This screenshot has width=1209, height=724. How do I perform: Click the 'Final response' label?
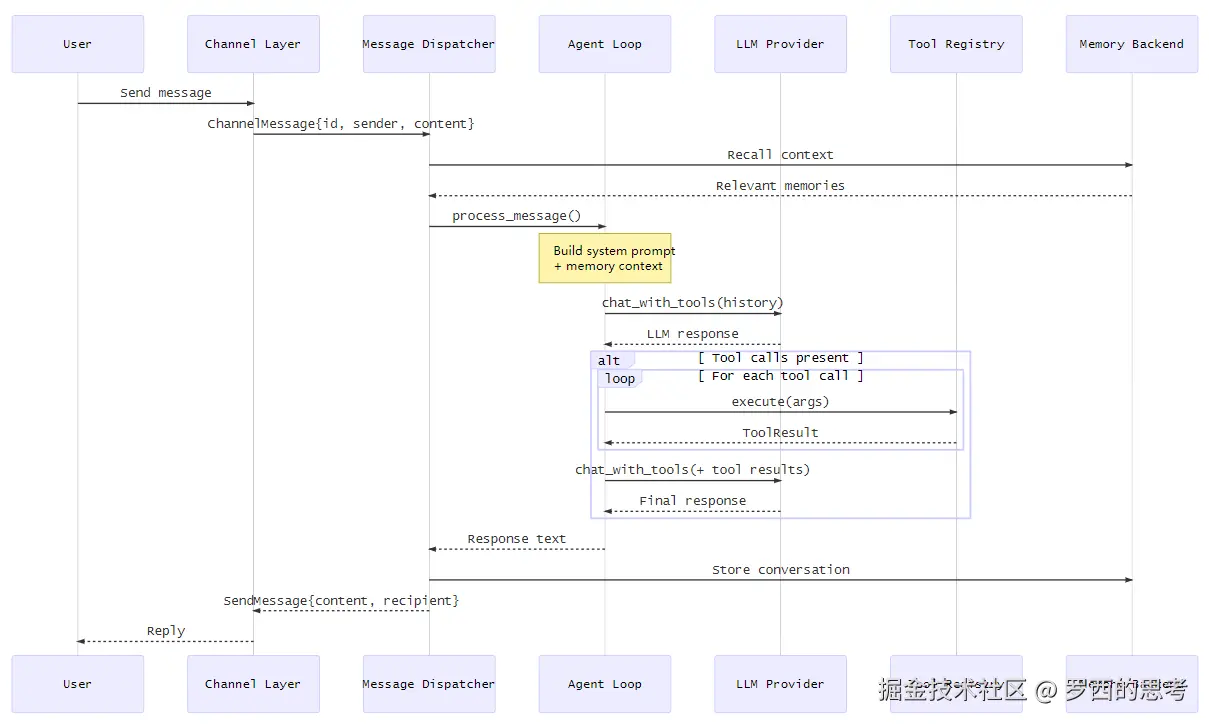693,501
